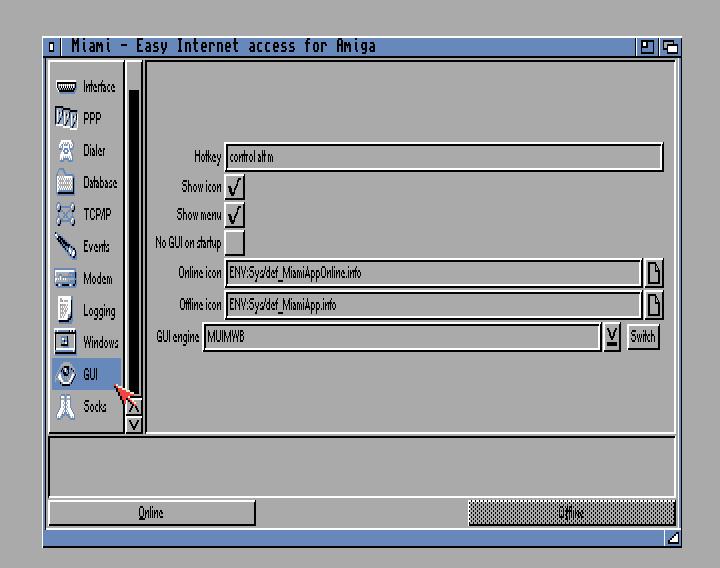Select the Socks icon in sidebar
The height and width of the screenshot is (568, 720).
[x=66, y=407]
